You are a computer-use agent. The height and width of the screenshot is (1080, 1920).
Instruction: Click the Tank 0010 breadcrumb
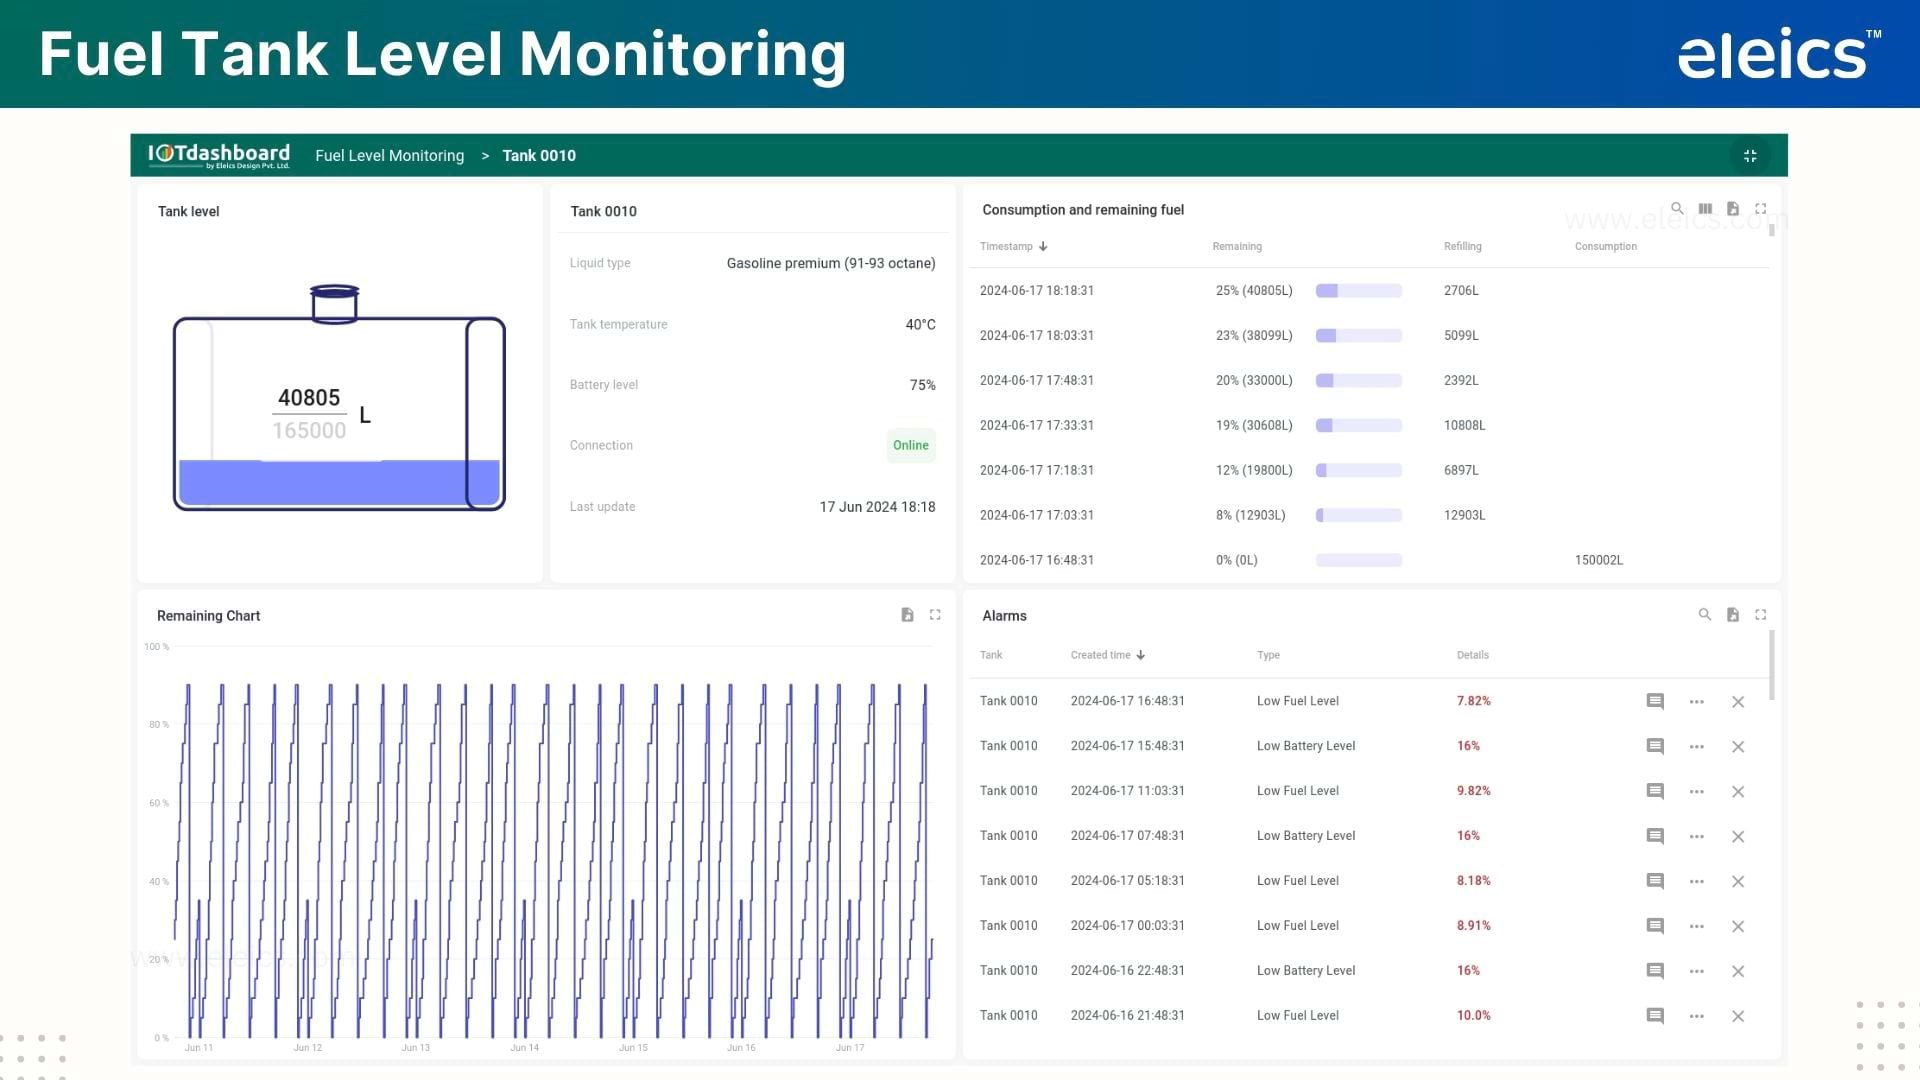coord(538,155)
